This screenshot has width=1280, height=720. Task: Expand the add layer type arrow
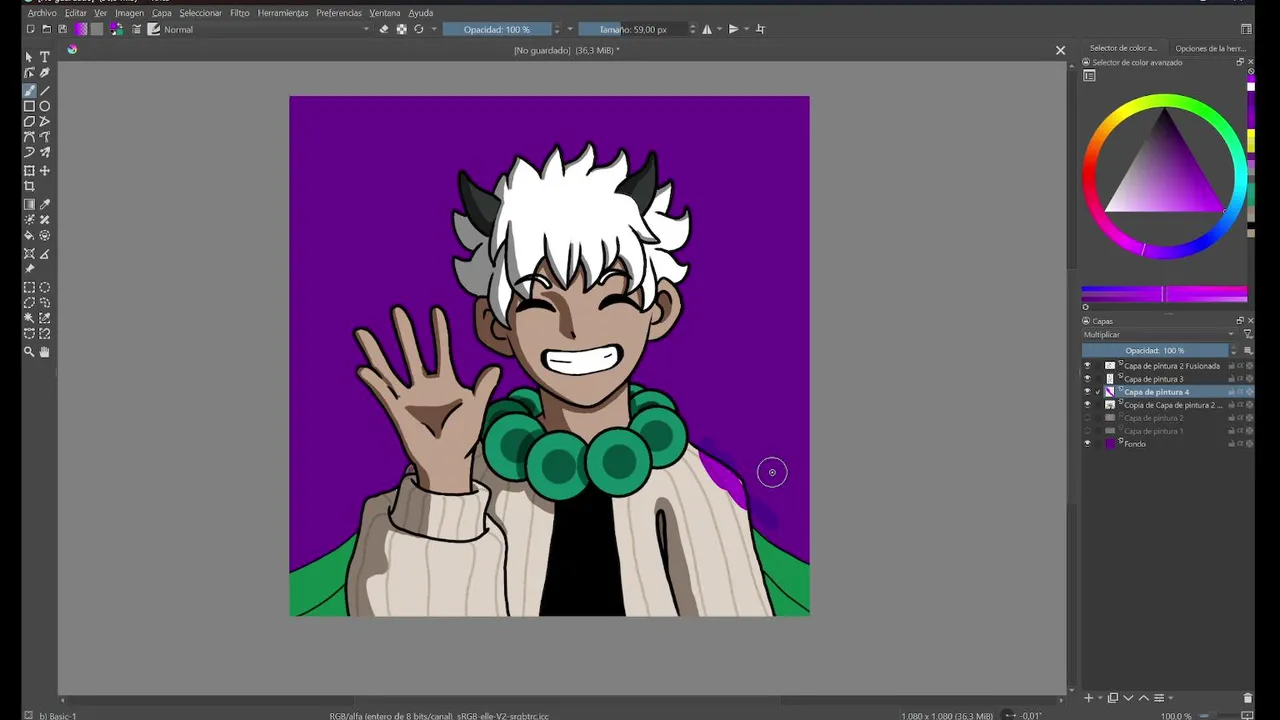pyautogui.click(x=1100, y=698)
